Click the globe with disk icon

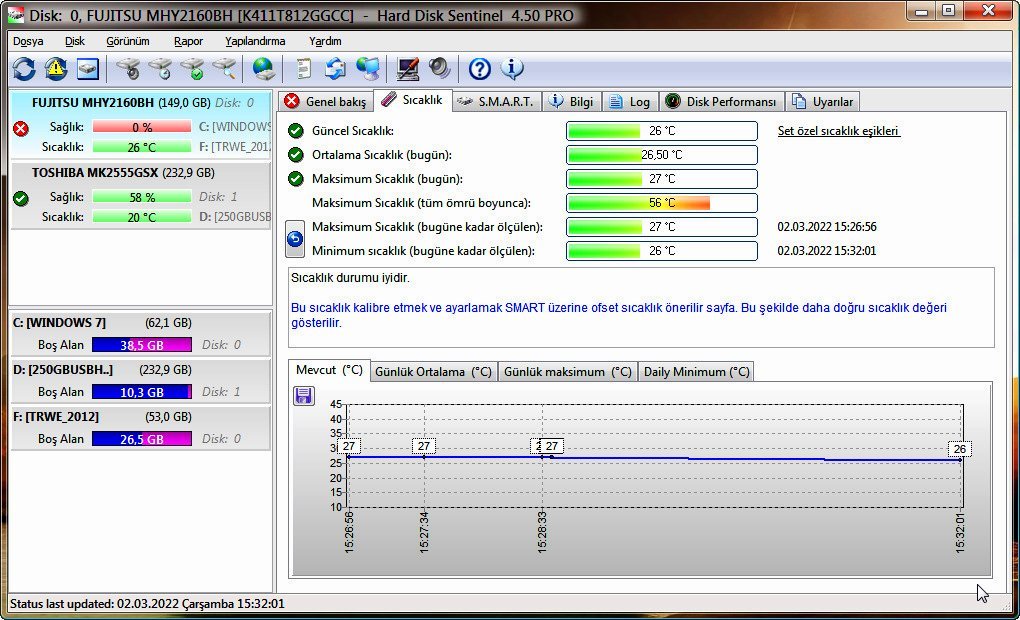(263, 68)
